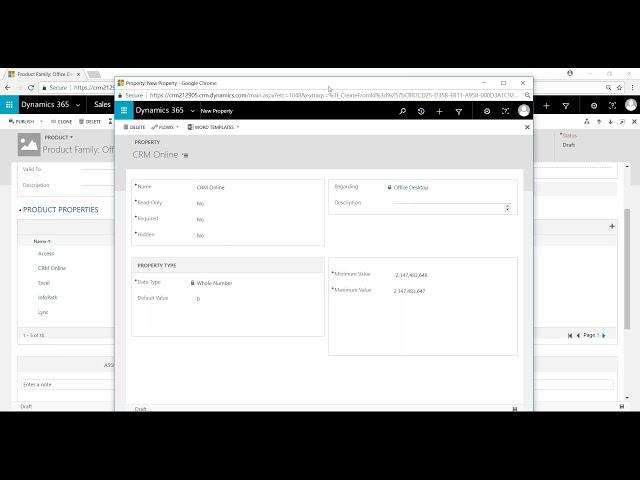Open the FLOWS dropdown in command bar
The width and height of the screenshot is (640, 480).
coord(165,127)
